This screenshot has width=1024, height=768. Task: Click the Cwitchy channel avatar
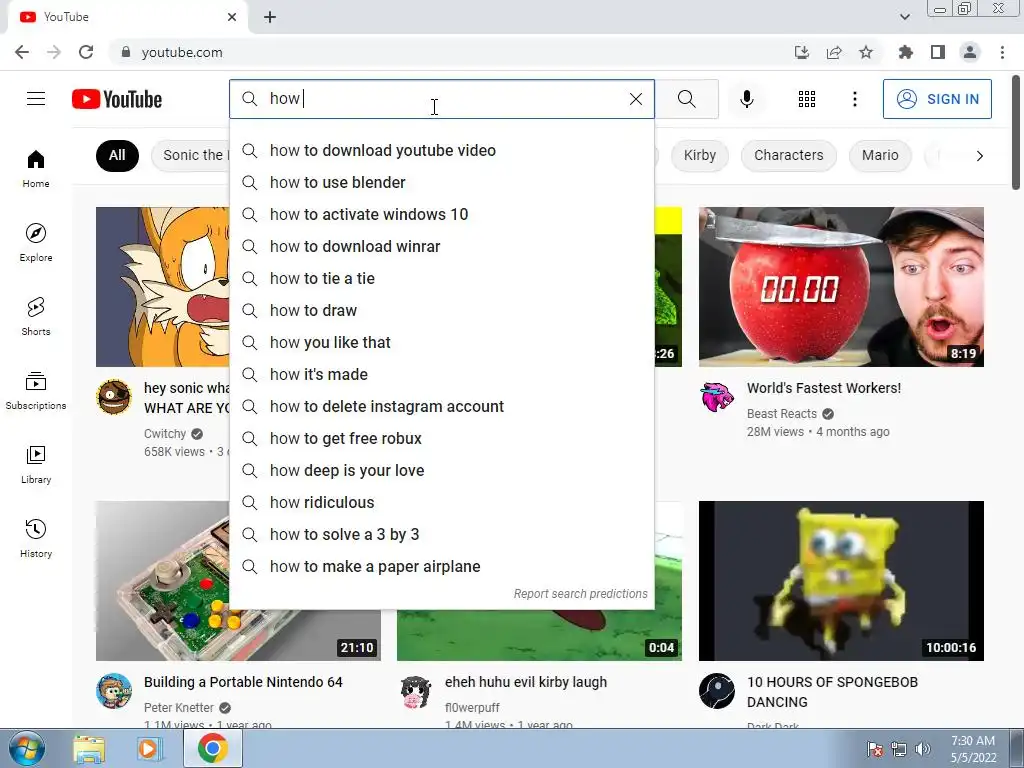114,396
